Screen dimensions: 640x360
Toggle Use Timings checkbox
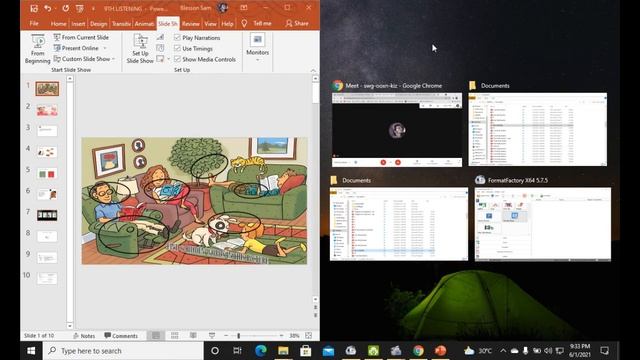click(x=177, y=48)
